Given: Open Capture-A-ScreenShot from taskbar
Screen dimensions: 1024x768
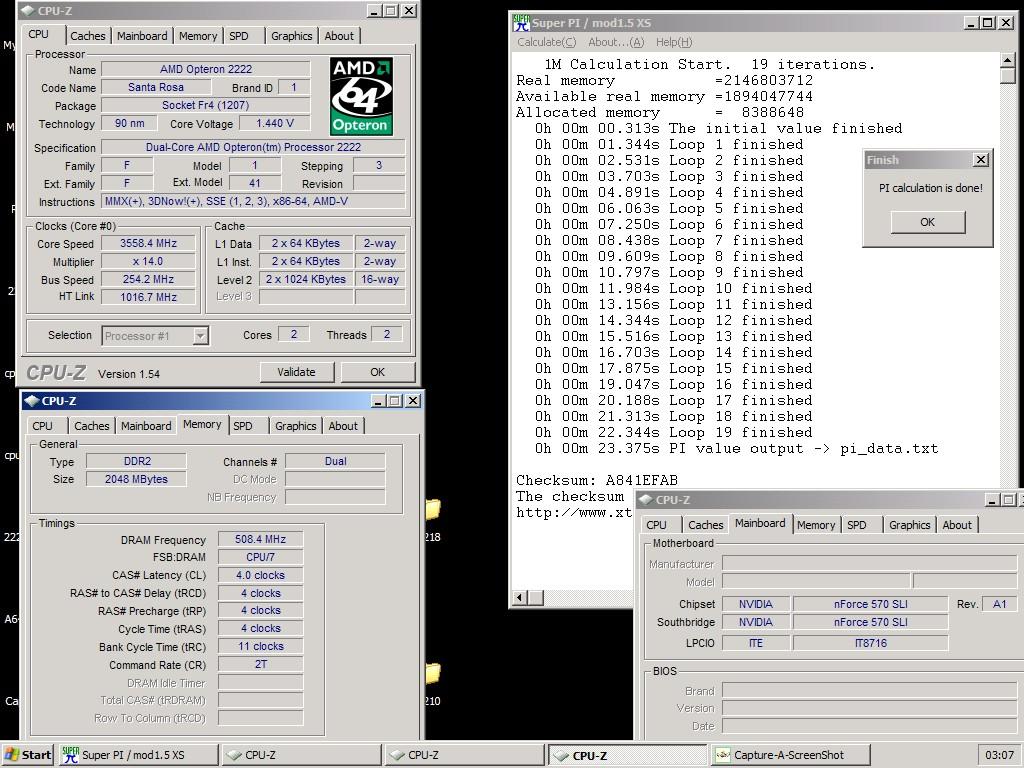Looking at the screenshot, I should click(791, 755).
